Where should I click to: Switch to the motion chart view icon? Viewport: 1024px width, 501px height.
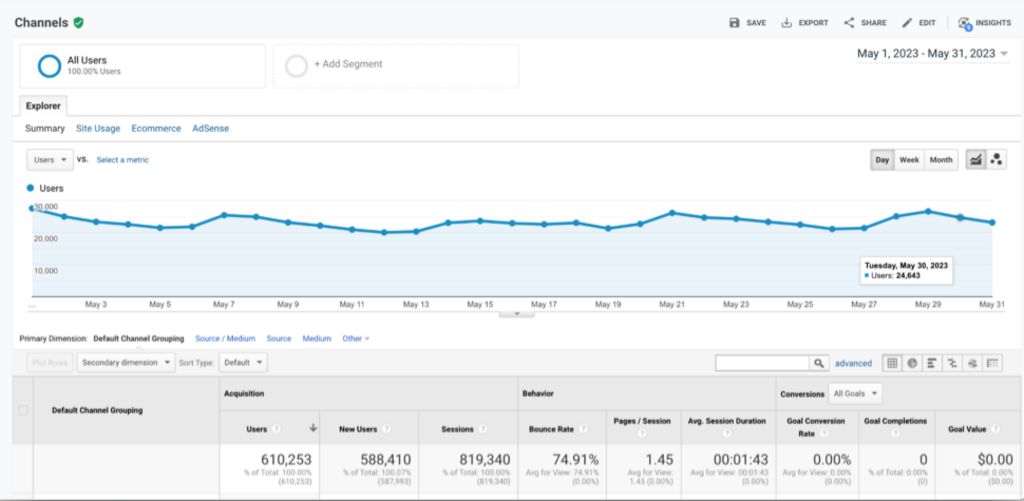click(996, 160)
